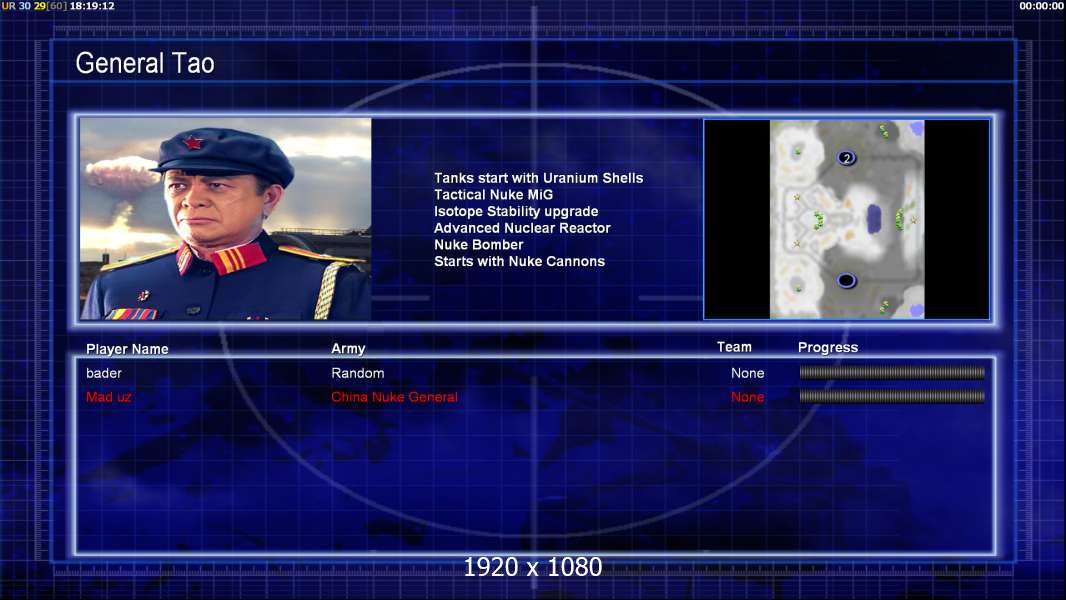1066x600 pixels.
Task: Click the Progress column header
Action: [x=828, y=347]
